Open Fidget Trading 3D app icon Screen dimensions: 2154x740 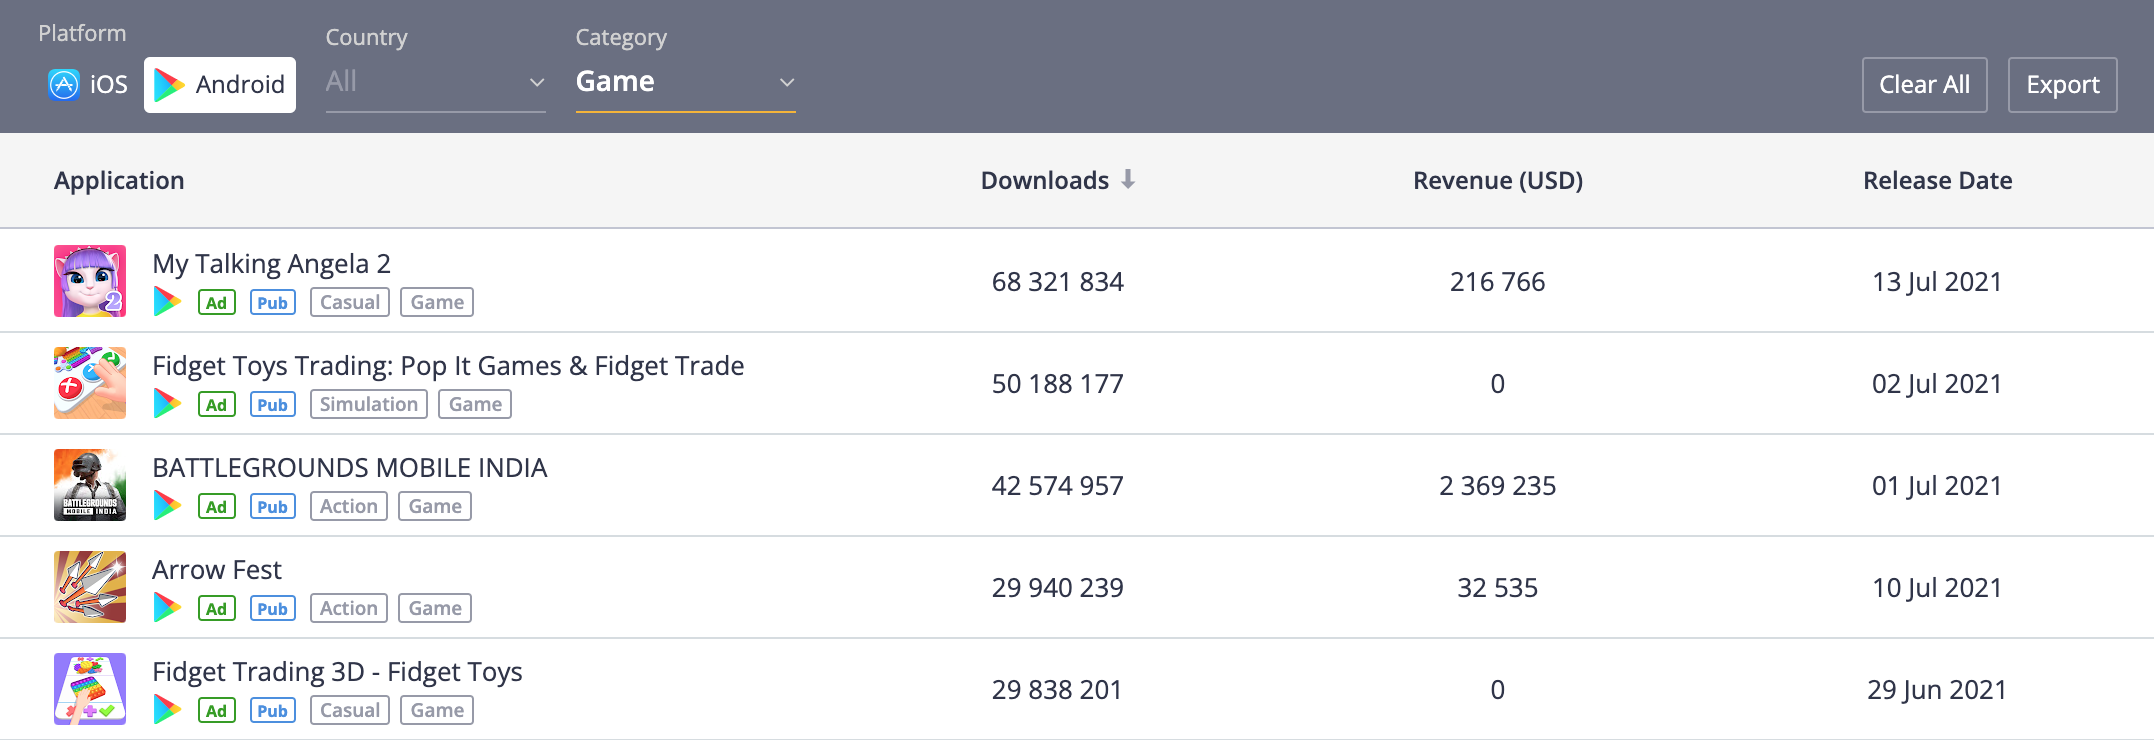click(90, 689)
